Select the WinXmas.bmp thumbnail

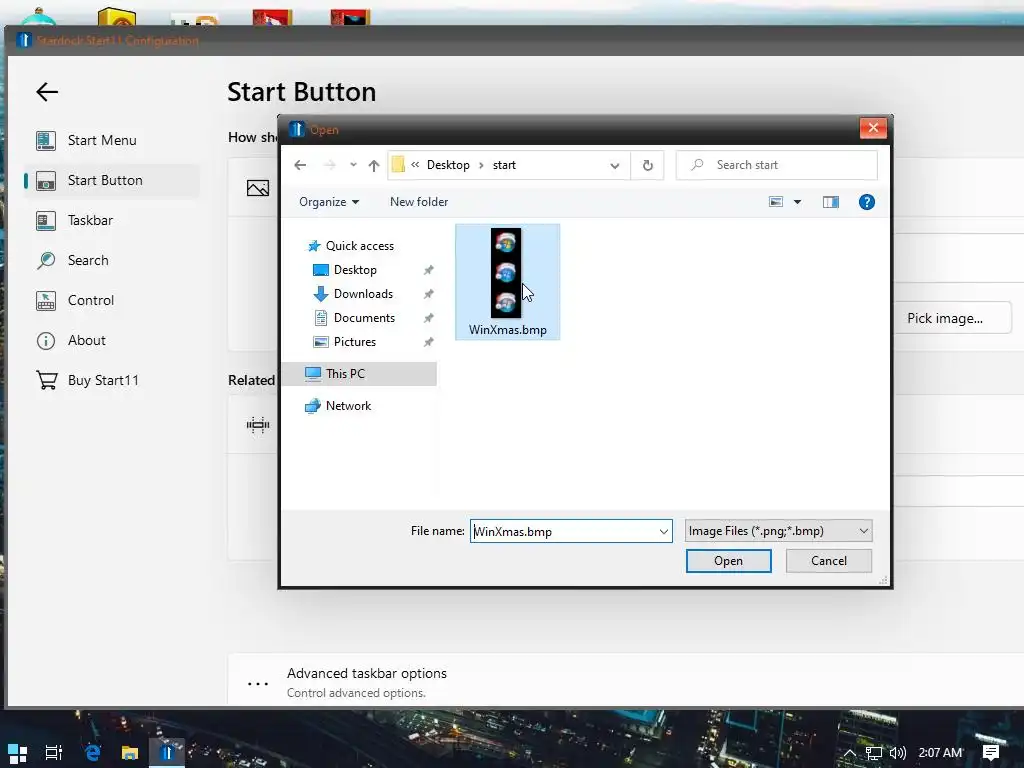(506, 273)
